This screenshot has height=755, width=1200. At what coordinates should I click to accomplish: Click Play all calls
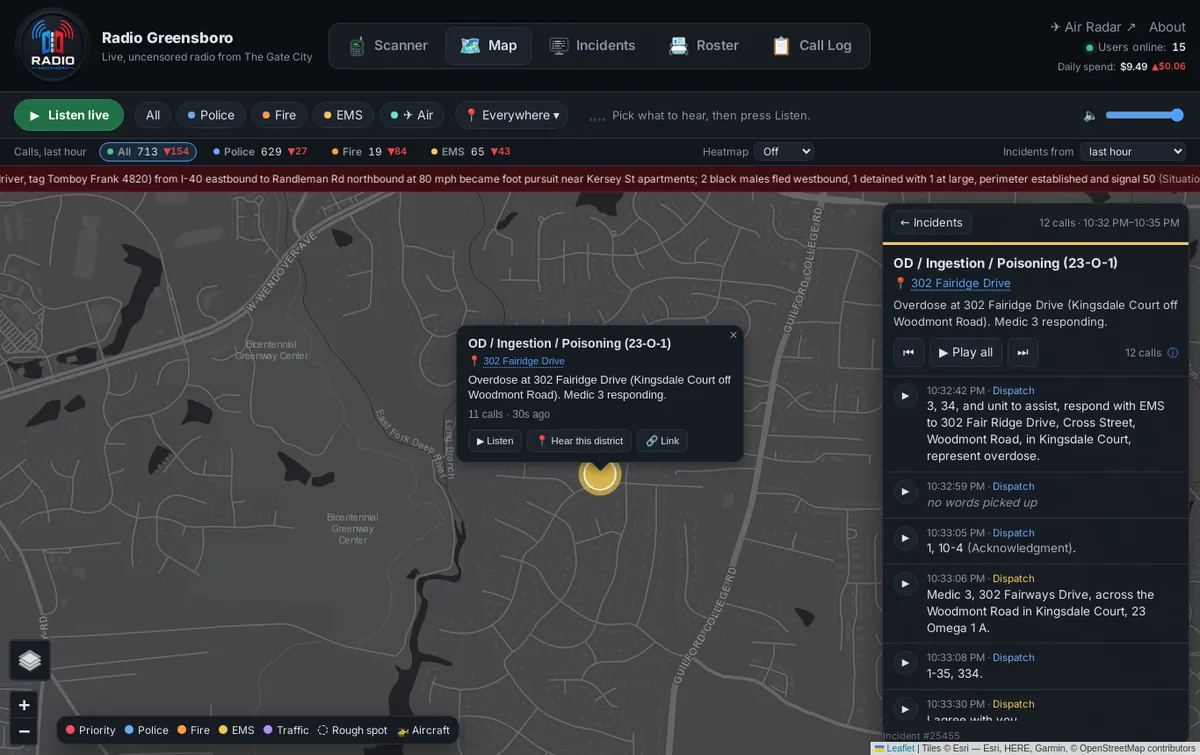pos(966,352)
